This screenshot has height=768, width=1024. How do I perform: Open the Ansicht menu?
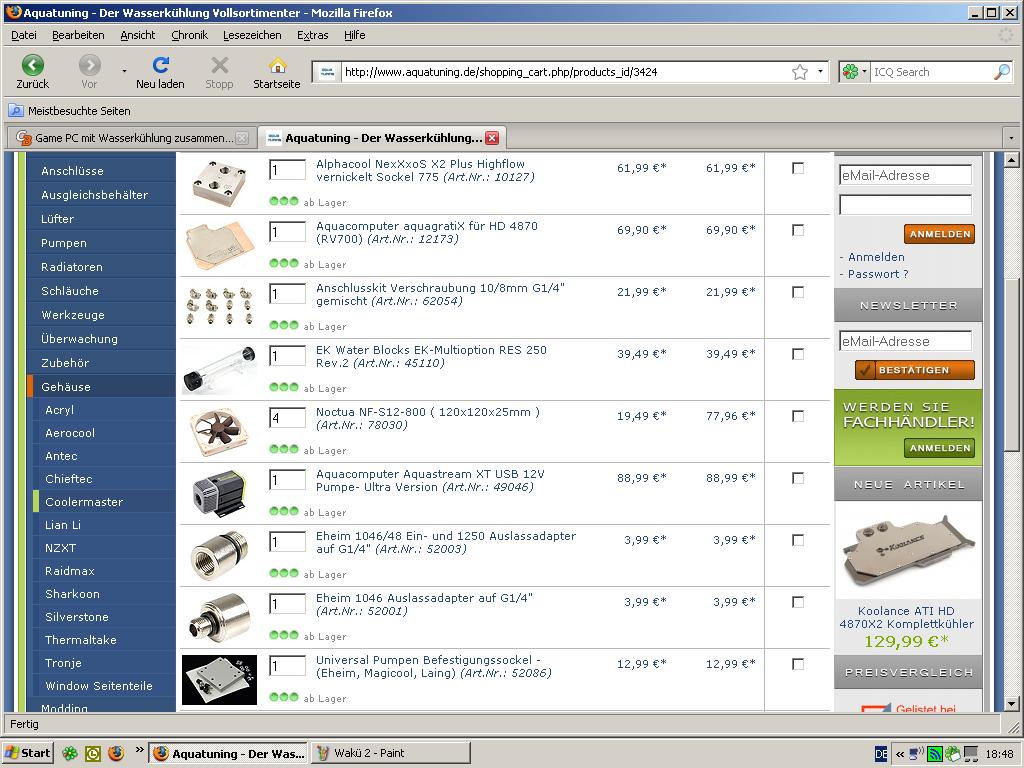[138, 35]
